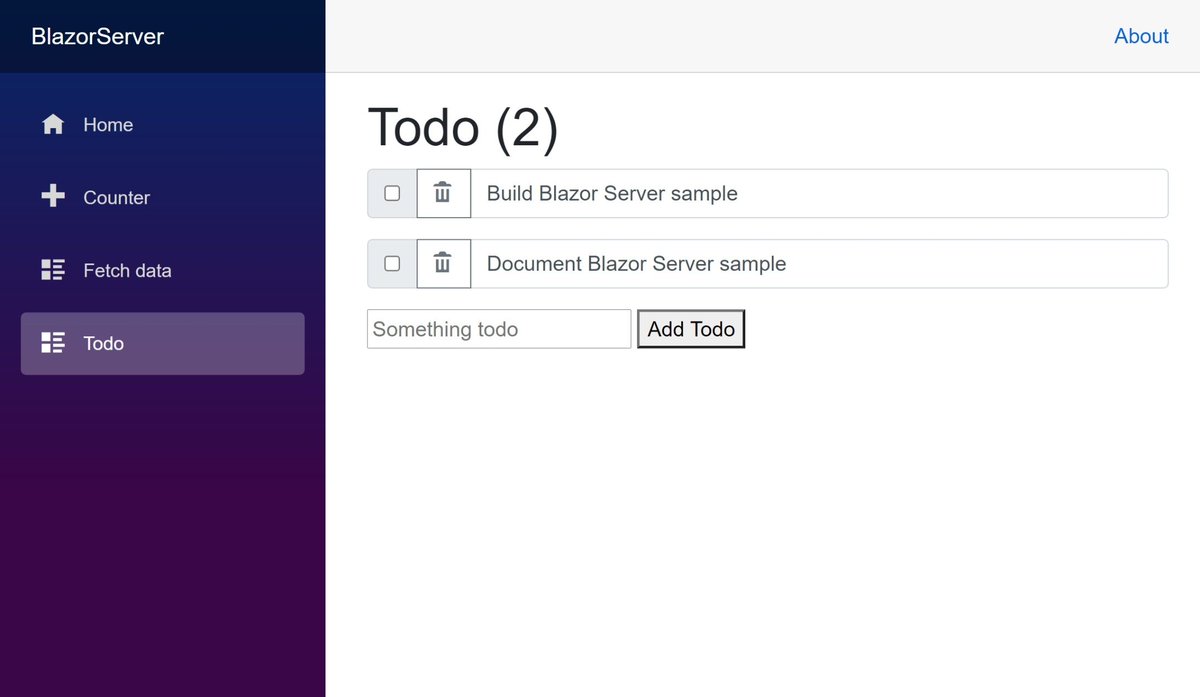The width and height of the screenshot is (1200, 697).
Task: Click the Fetch data list icon
Action: tap(53, 270)
